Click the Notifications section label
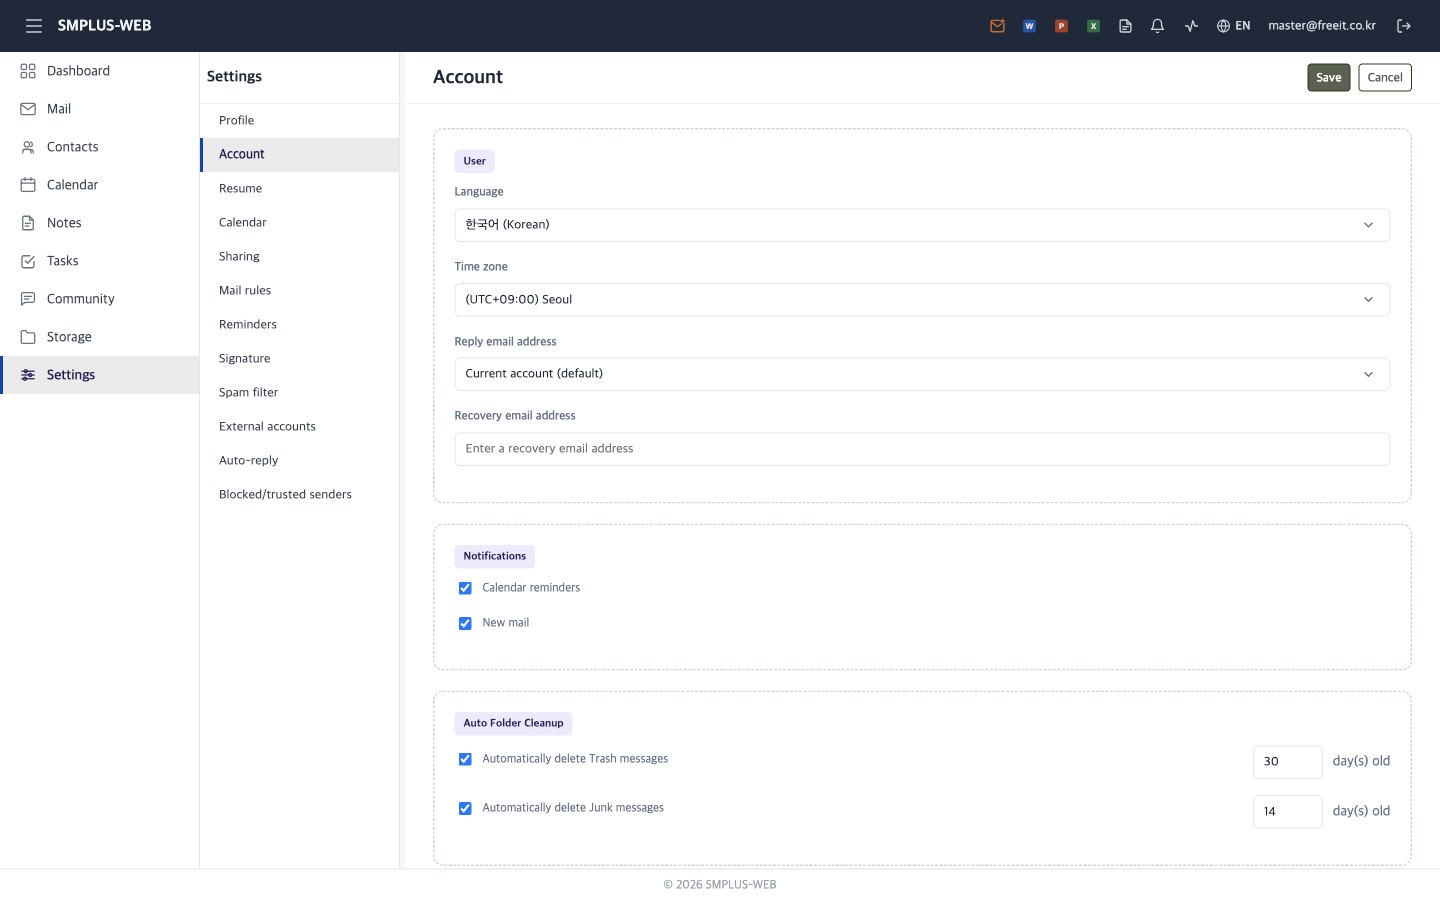The width and height of the screenshot is (1440, 900). [x=495, y=556]
